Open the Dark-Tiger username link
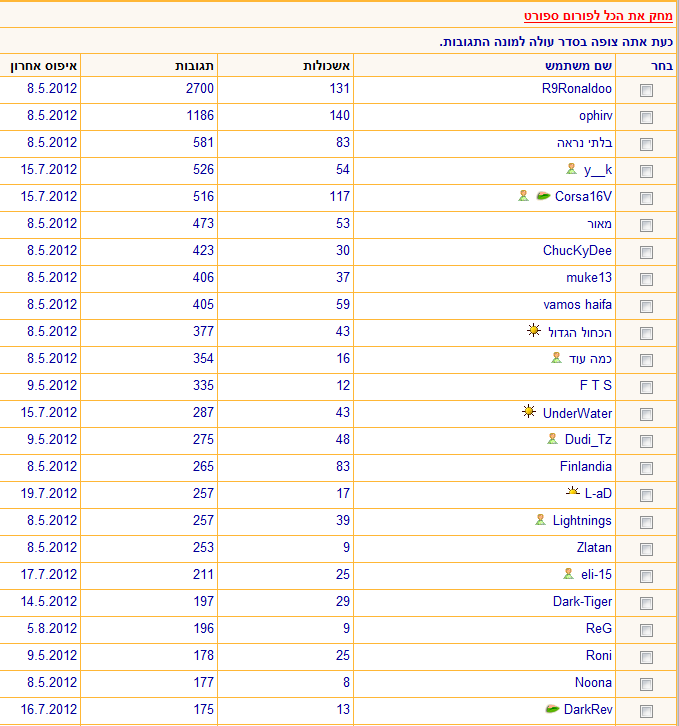 [x=582, y=601]
